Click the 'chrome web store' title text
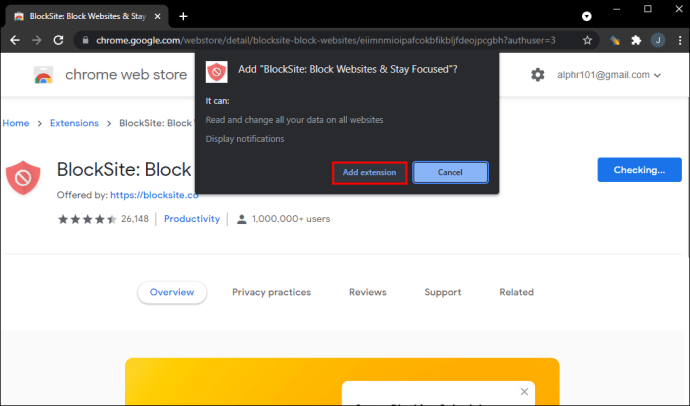This screenshot has height=406, width=690. [126, 75]
